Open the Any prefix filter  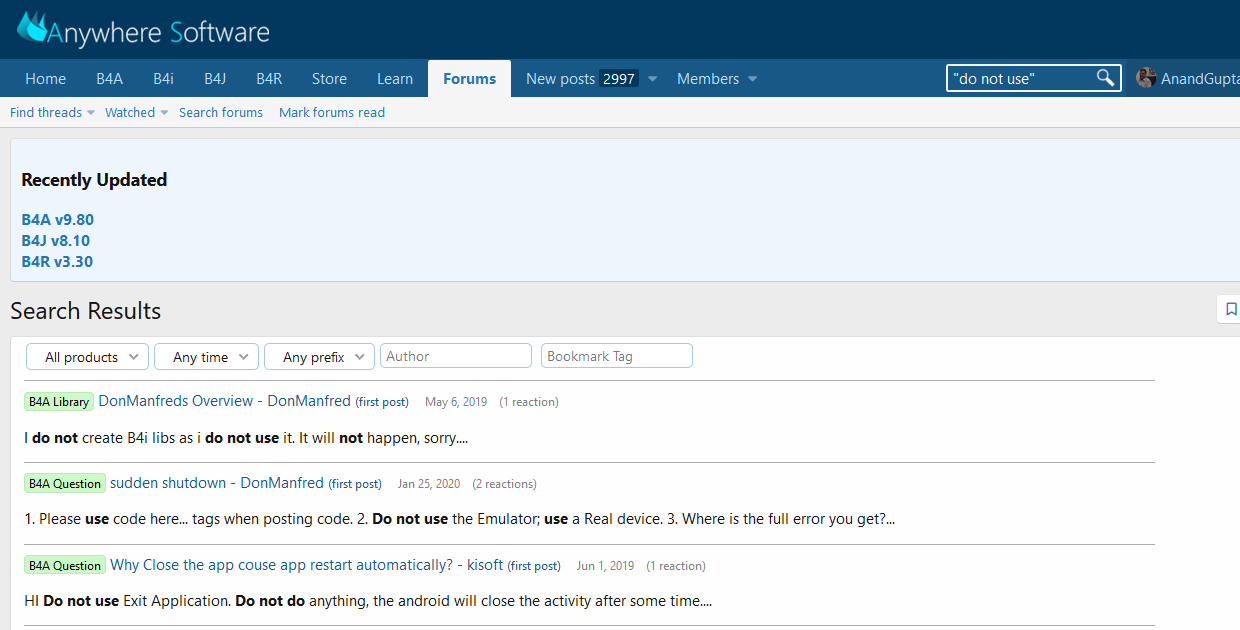coord(320,357)
